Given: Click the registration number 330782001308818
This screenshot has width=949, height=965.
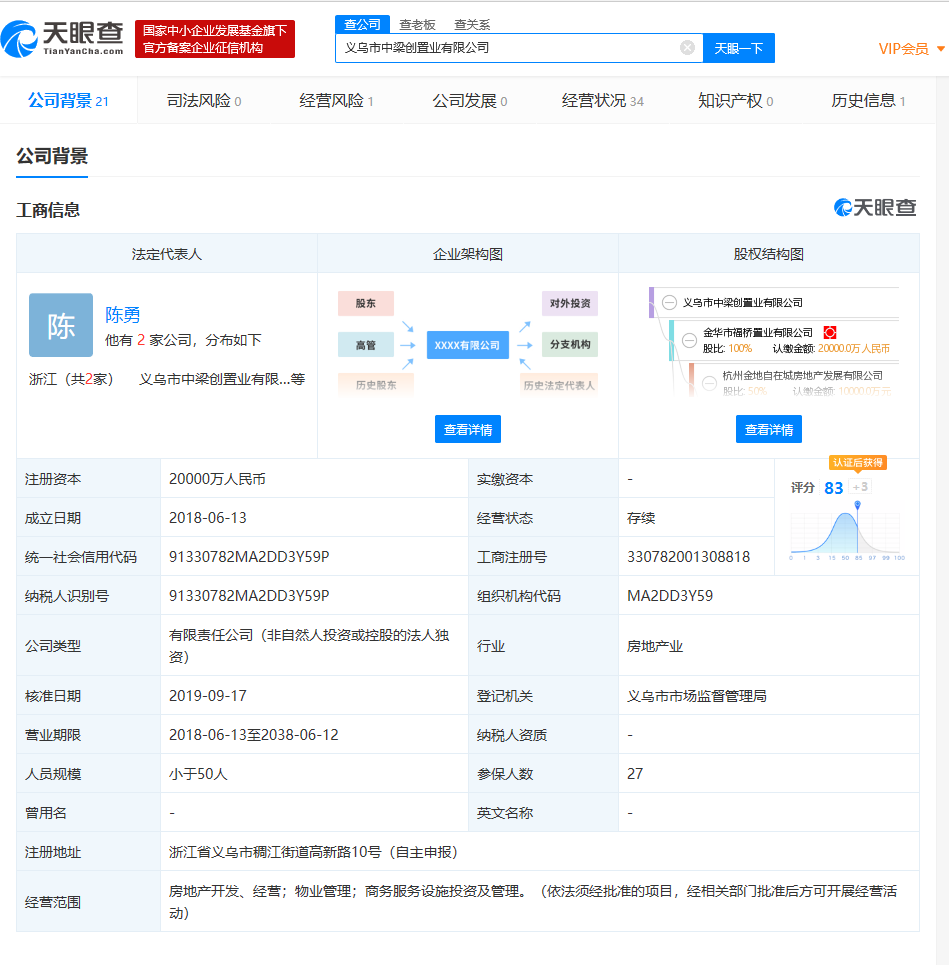Looking at the screenshot, I should (x=689, y=557).
